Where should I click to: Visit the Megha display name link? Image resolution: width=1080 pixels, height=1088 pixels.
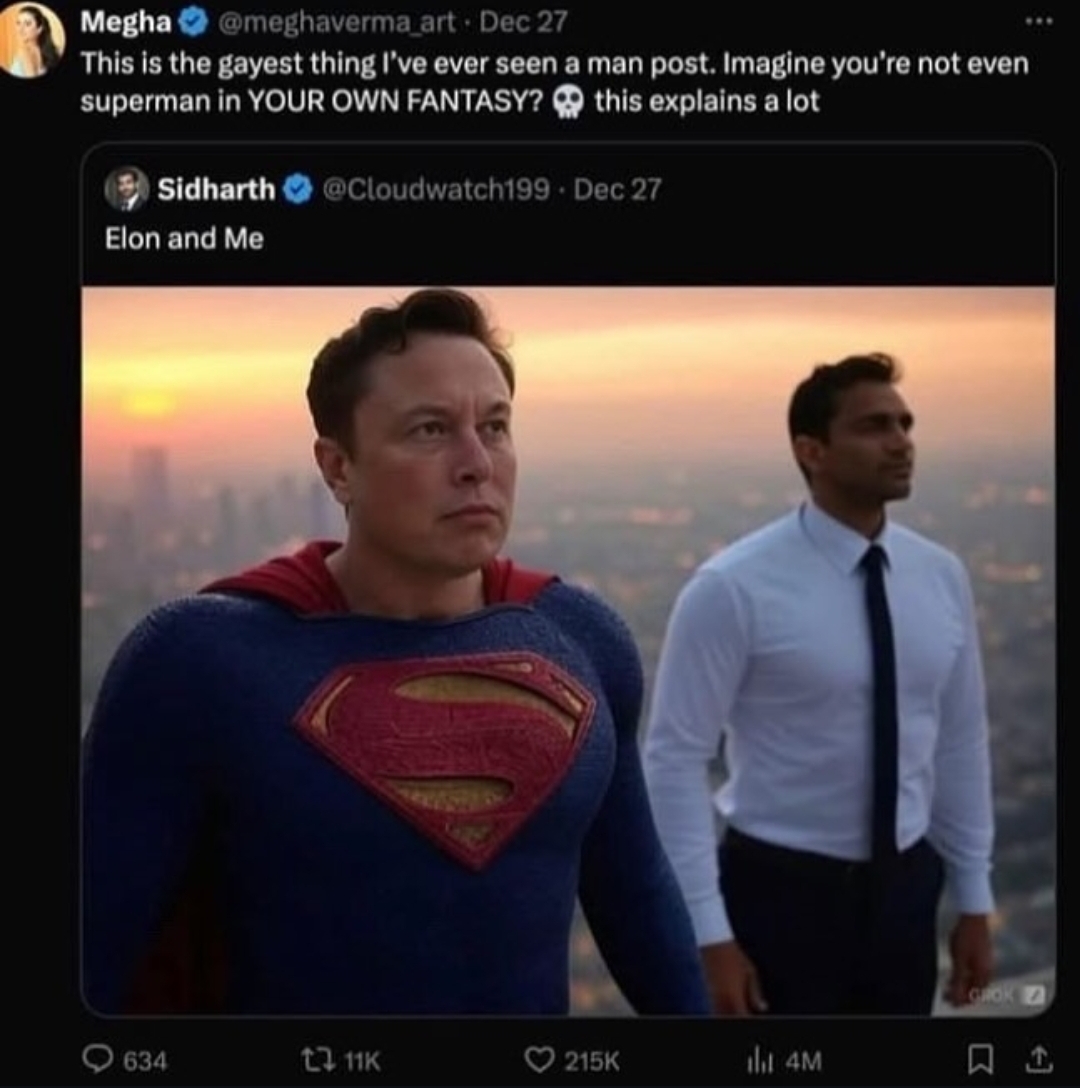coord(126,22)
